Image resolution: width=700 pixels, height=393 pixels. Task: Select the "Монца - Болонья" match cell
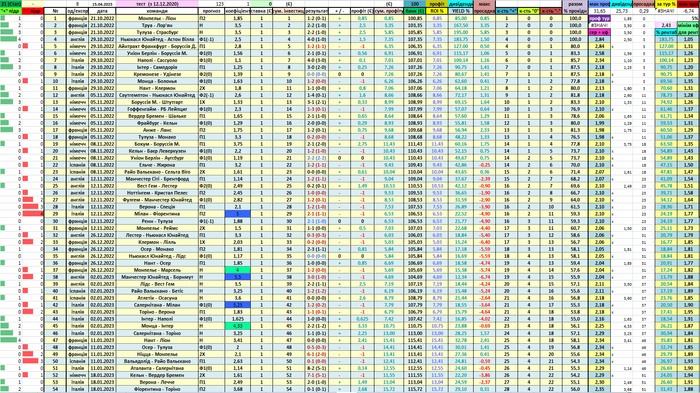(157, 81)
